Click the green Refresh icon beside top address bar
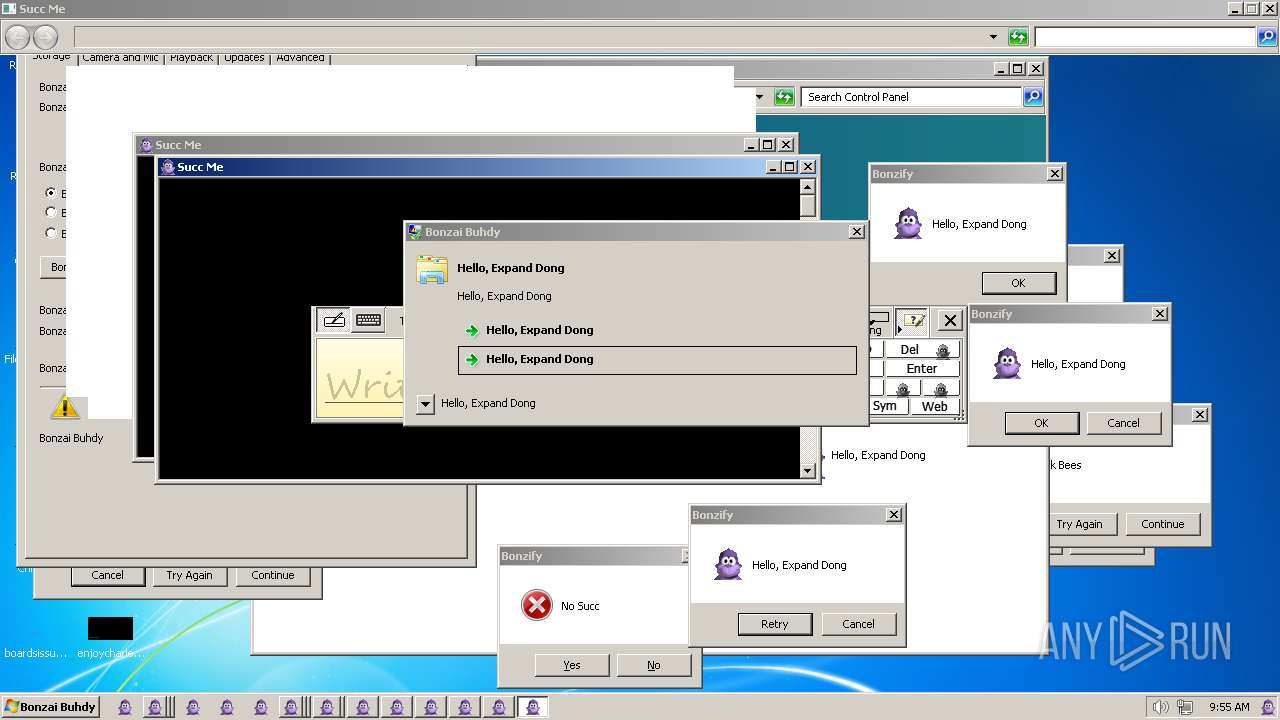The image size is (1280, 720). click(x=1018, y=37)
